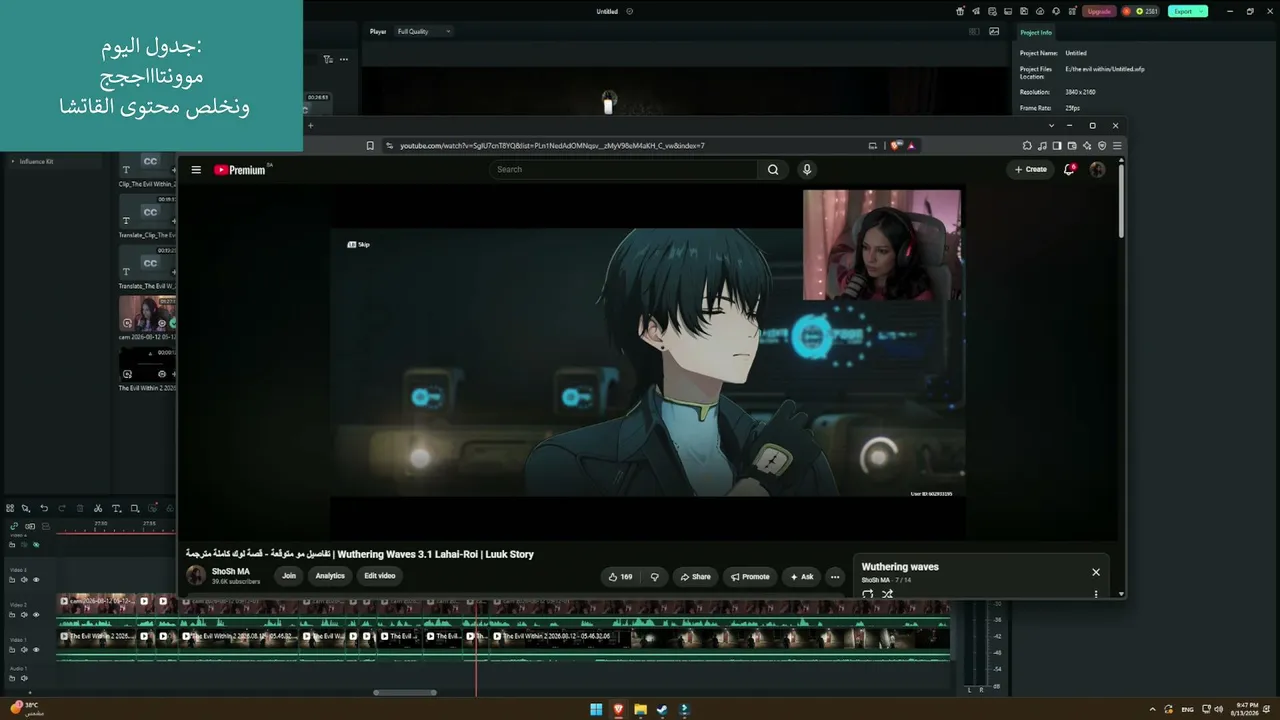Click the Ask button under video
Image resolution: width=1280 pixels, height=720 pixels.
[x=802, y=577]
